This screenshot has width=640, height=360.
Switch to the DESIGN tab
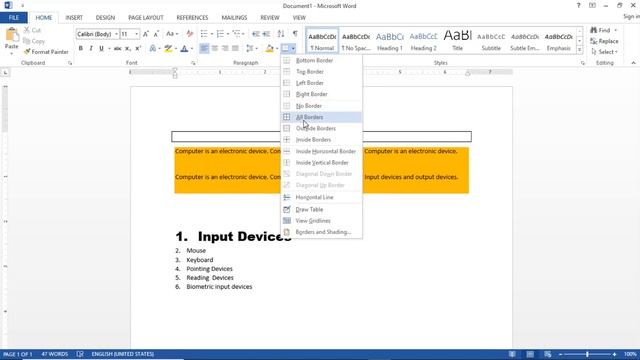click(105, 18)
